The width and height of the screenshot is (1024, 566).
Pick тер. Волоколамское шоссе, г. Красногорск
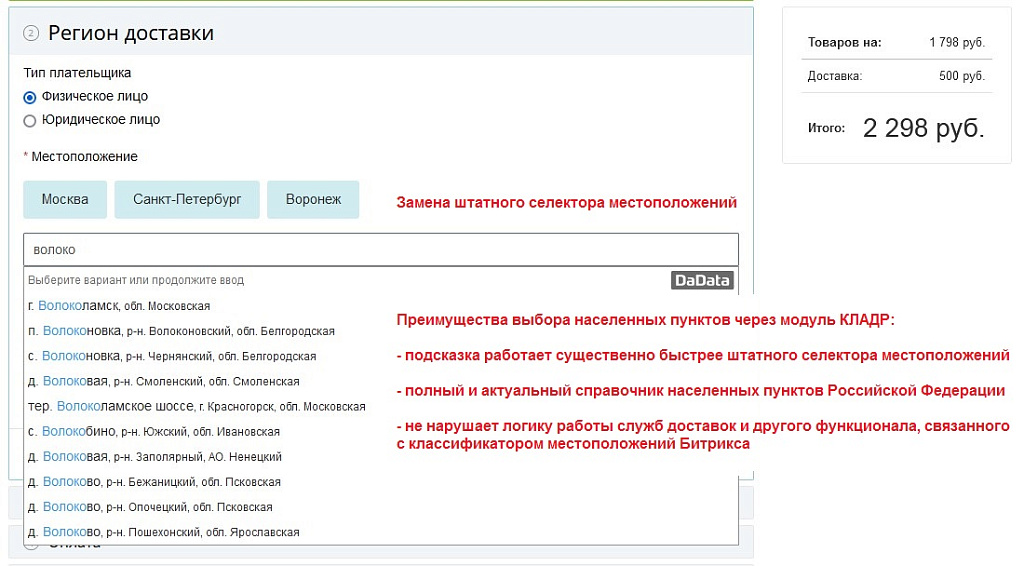(x=196, y=406)
